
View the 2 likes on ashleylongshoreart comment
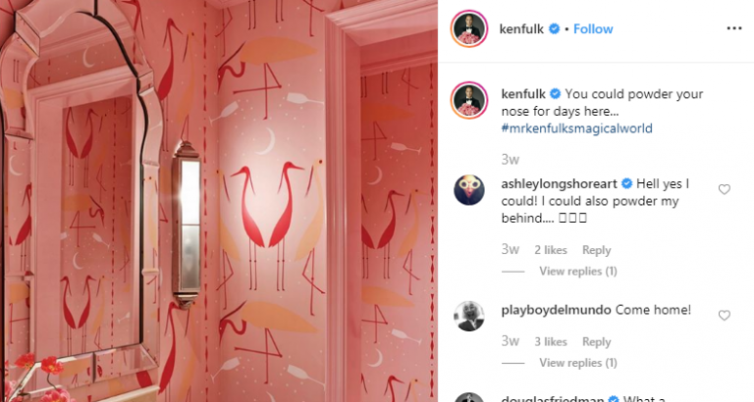pyautogui.click(x=551, y=250)
